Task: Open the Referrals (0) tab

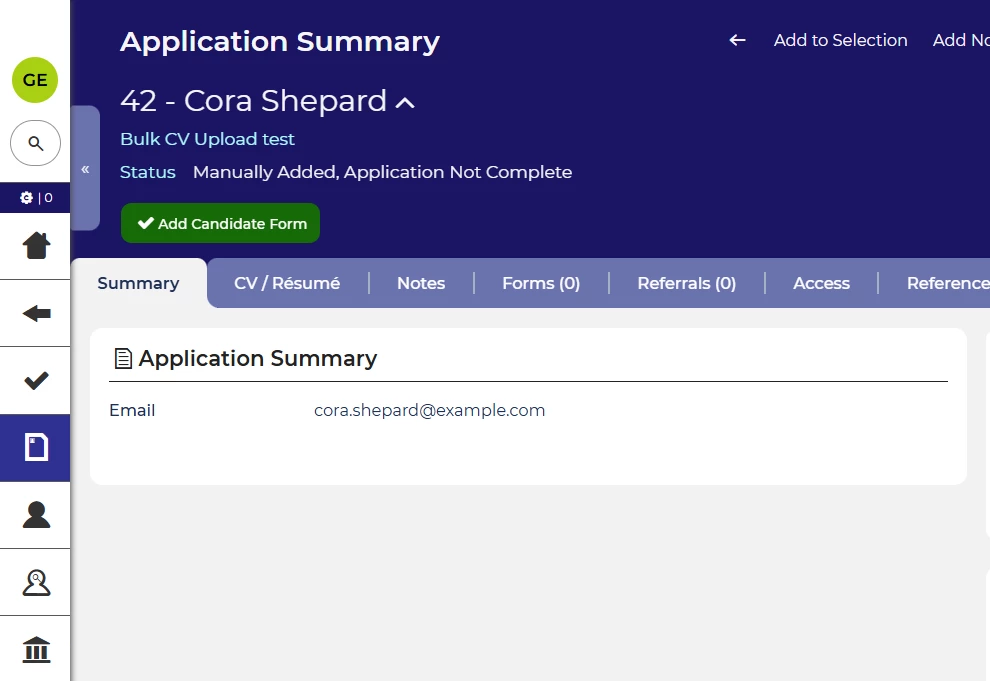Action: point(687,283)
